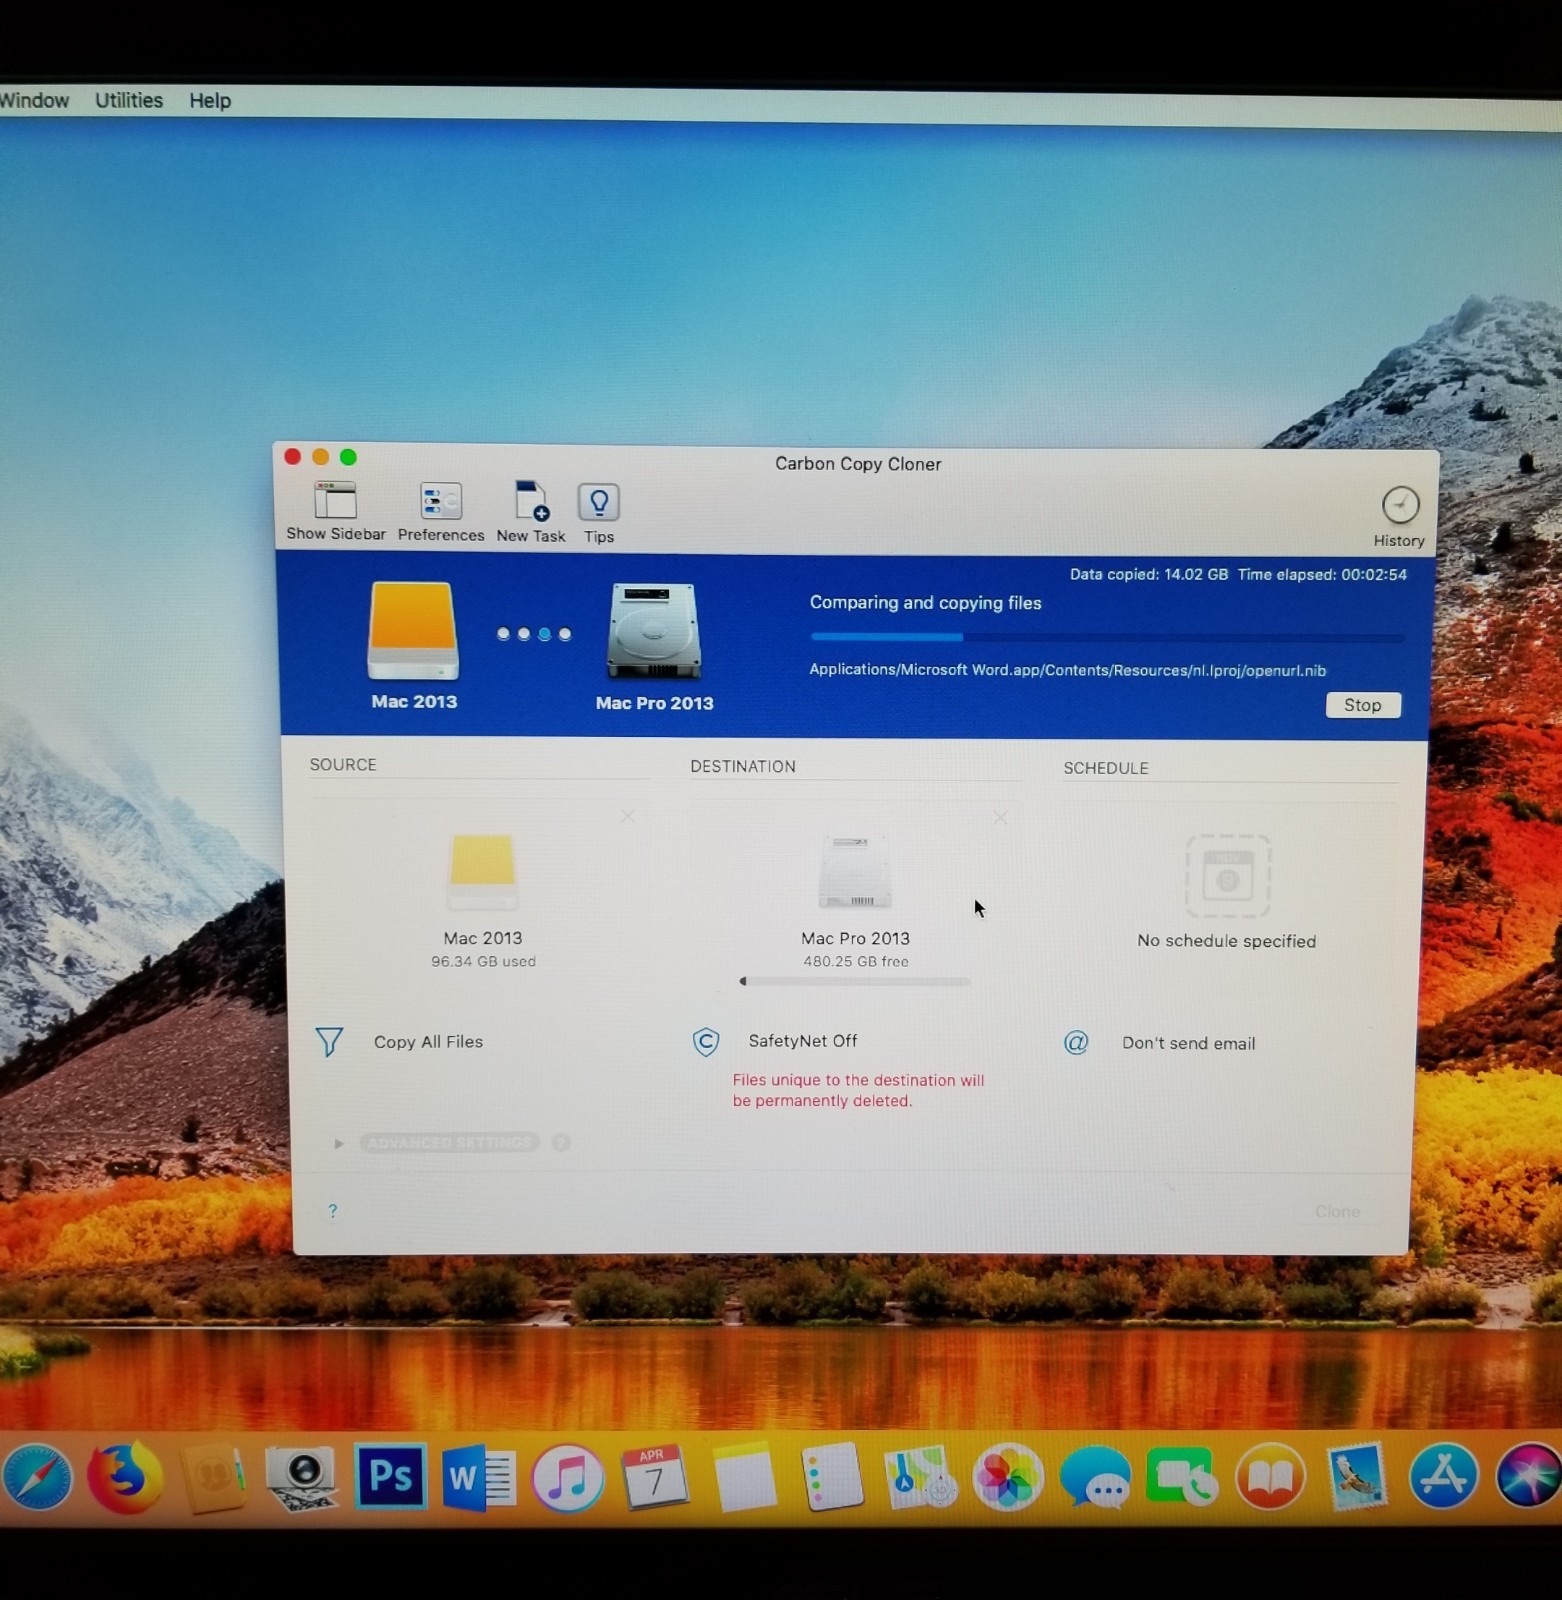
Task: Launch Photoshop from the Dock
Action: [x=390, y=1476]
